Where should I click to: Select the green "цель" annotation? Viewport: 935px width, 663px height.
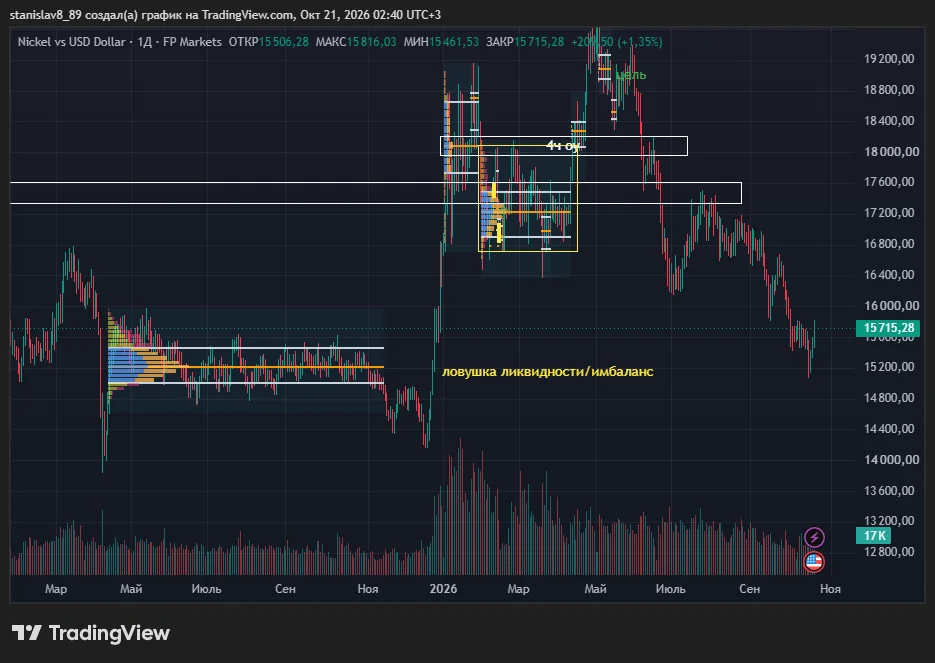[x=631, y=75]
